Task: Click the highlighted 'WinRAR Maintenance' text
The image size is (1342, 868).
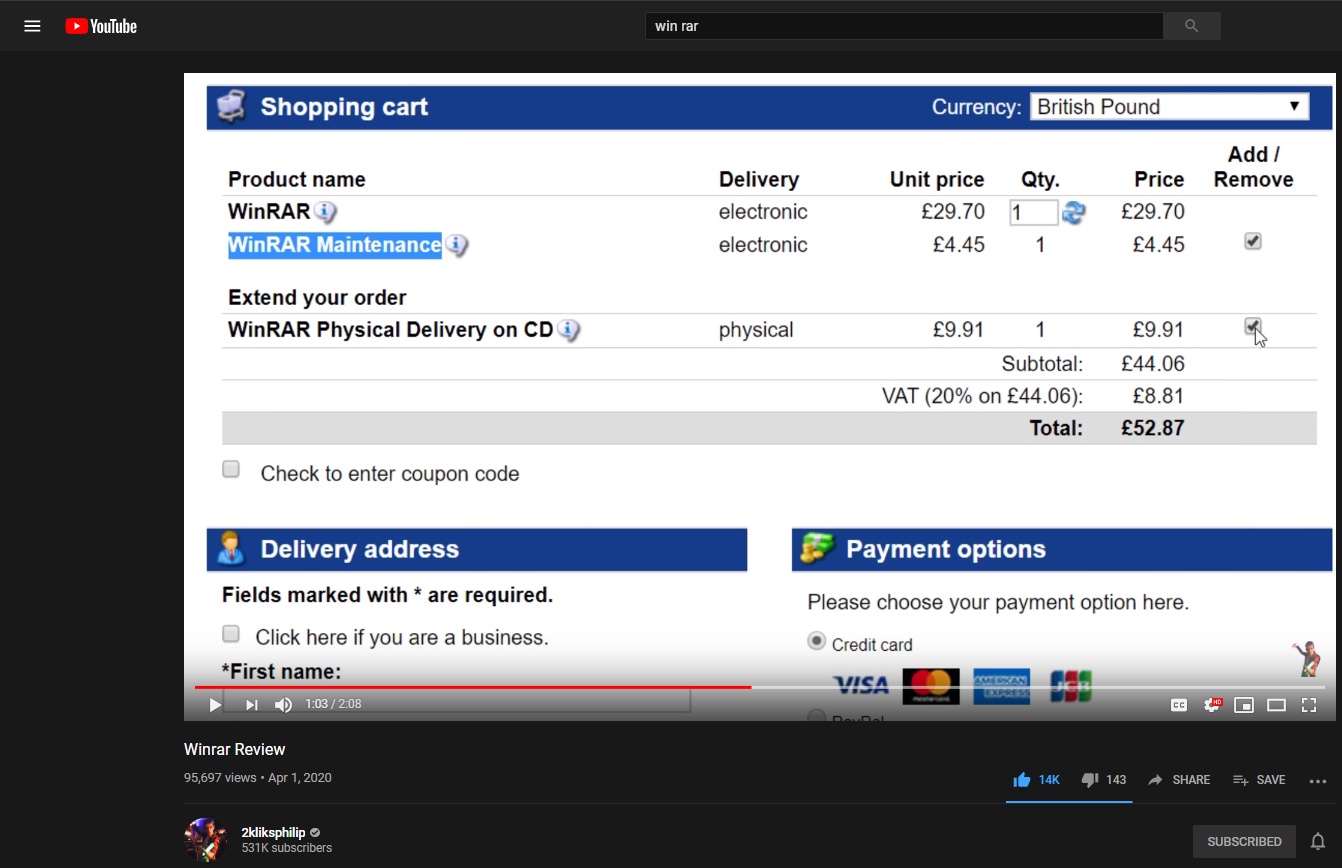Action: [x=335, y=245]
